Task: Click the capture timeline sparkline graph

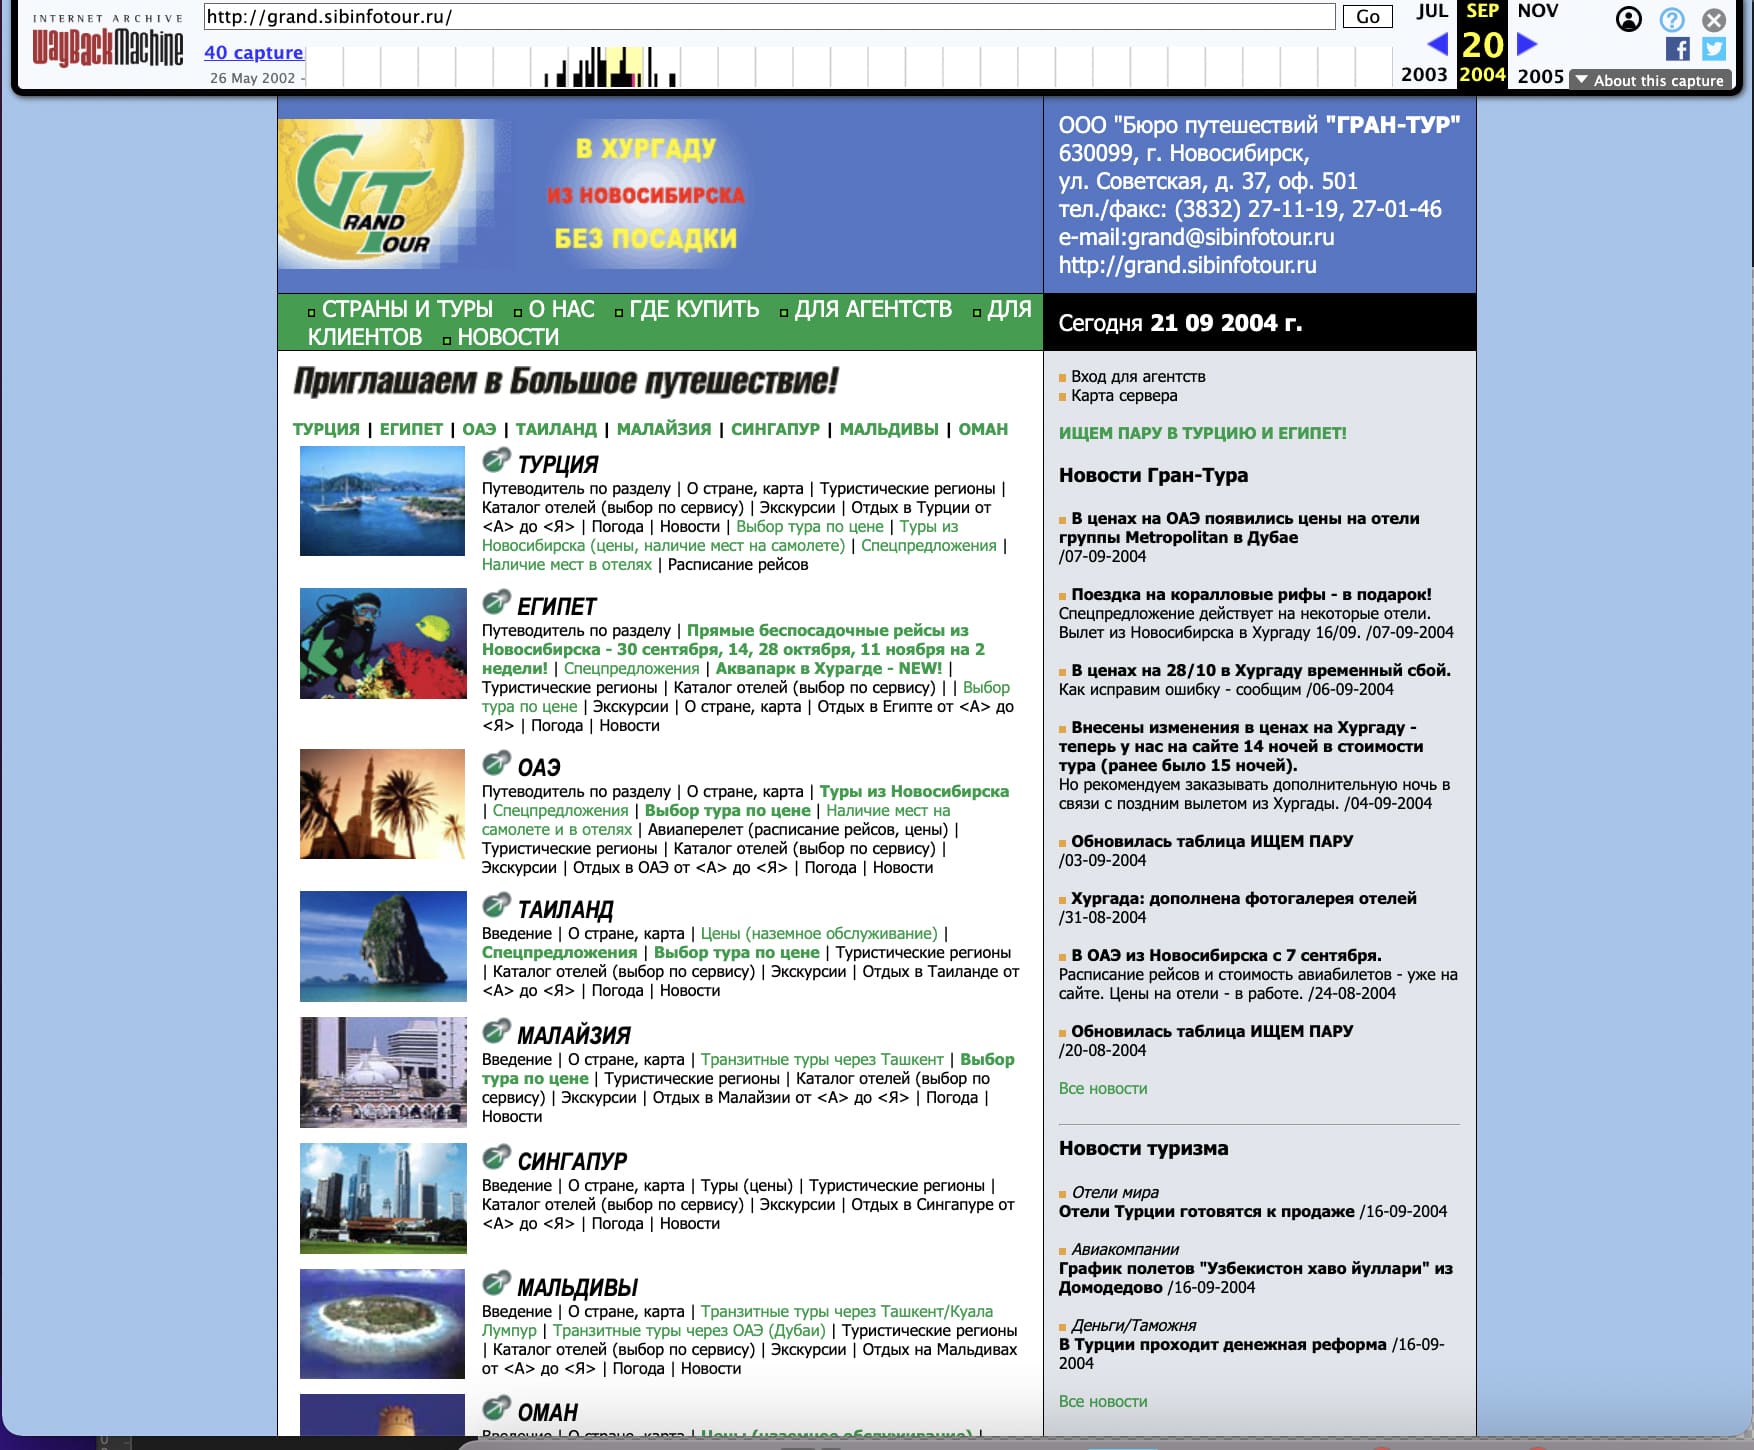Action: (850, 66)
